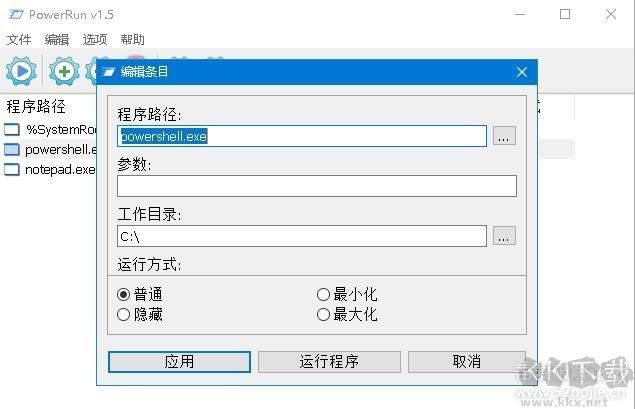
Task: Click the run (play) toolbar icon
Action: click(21, 71)
